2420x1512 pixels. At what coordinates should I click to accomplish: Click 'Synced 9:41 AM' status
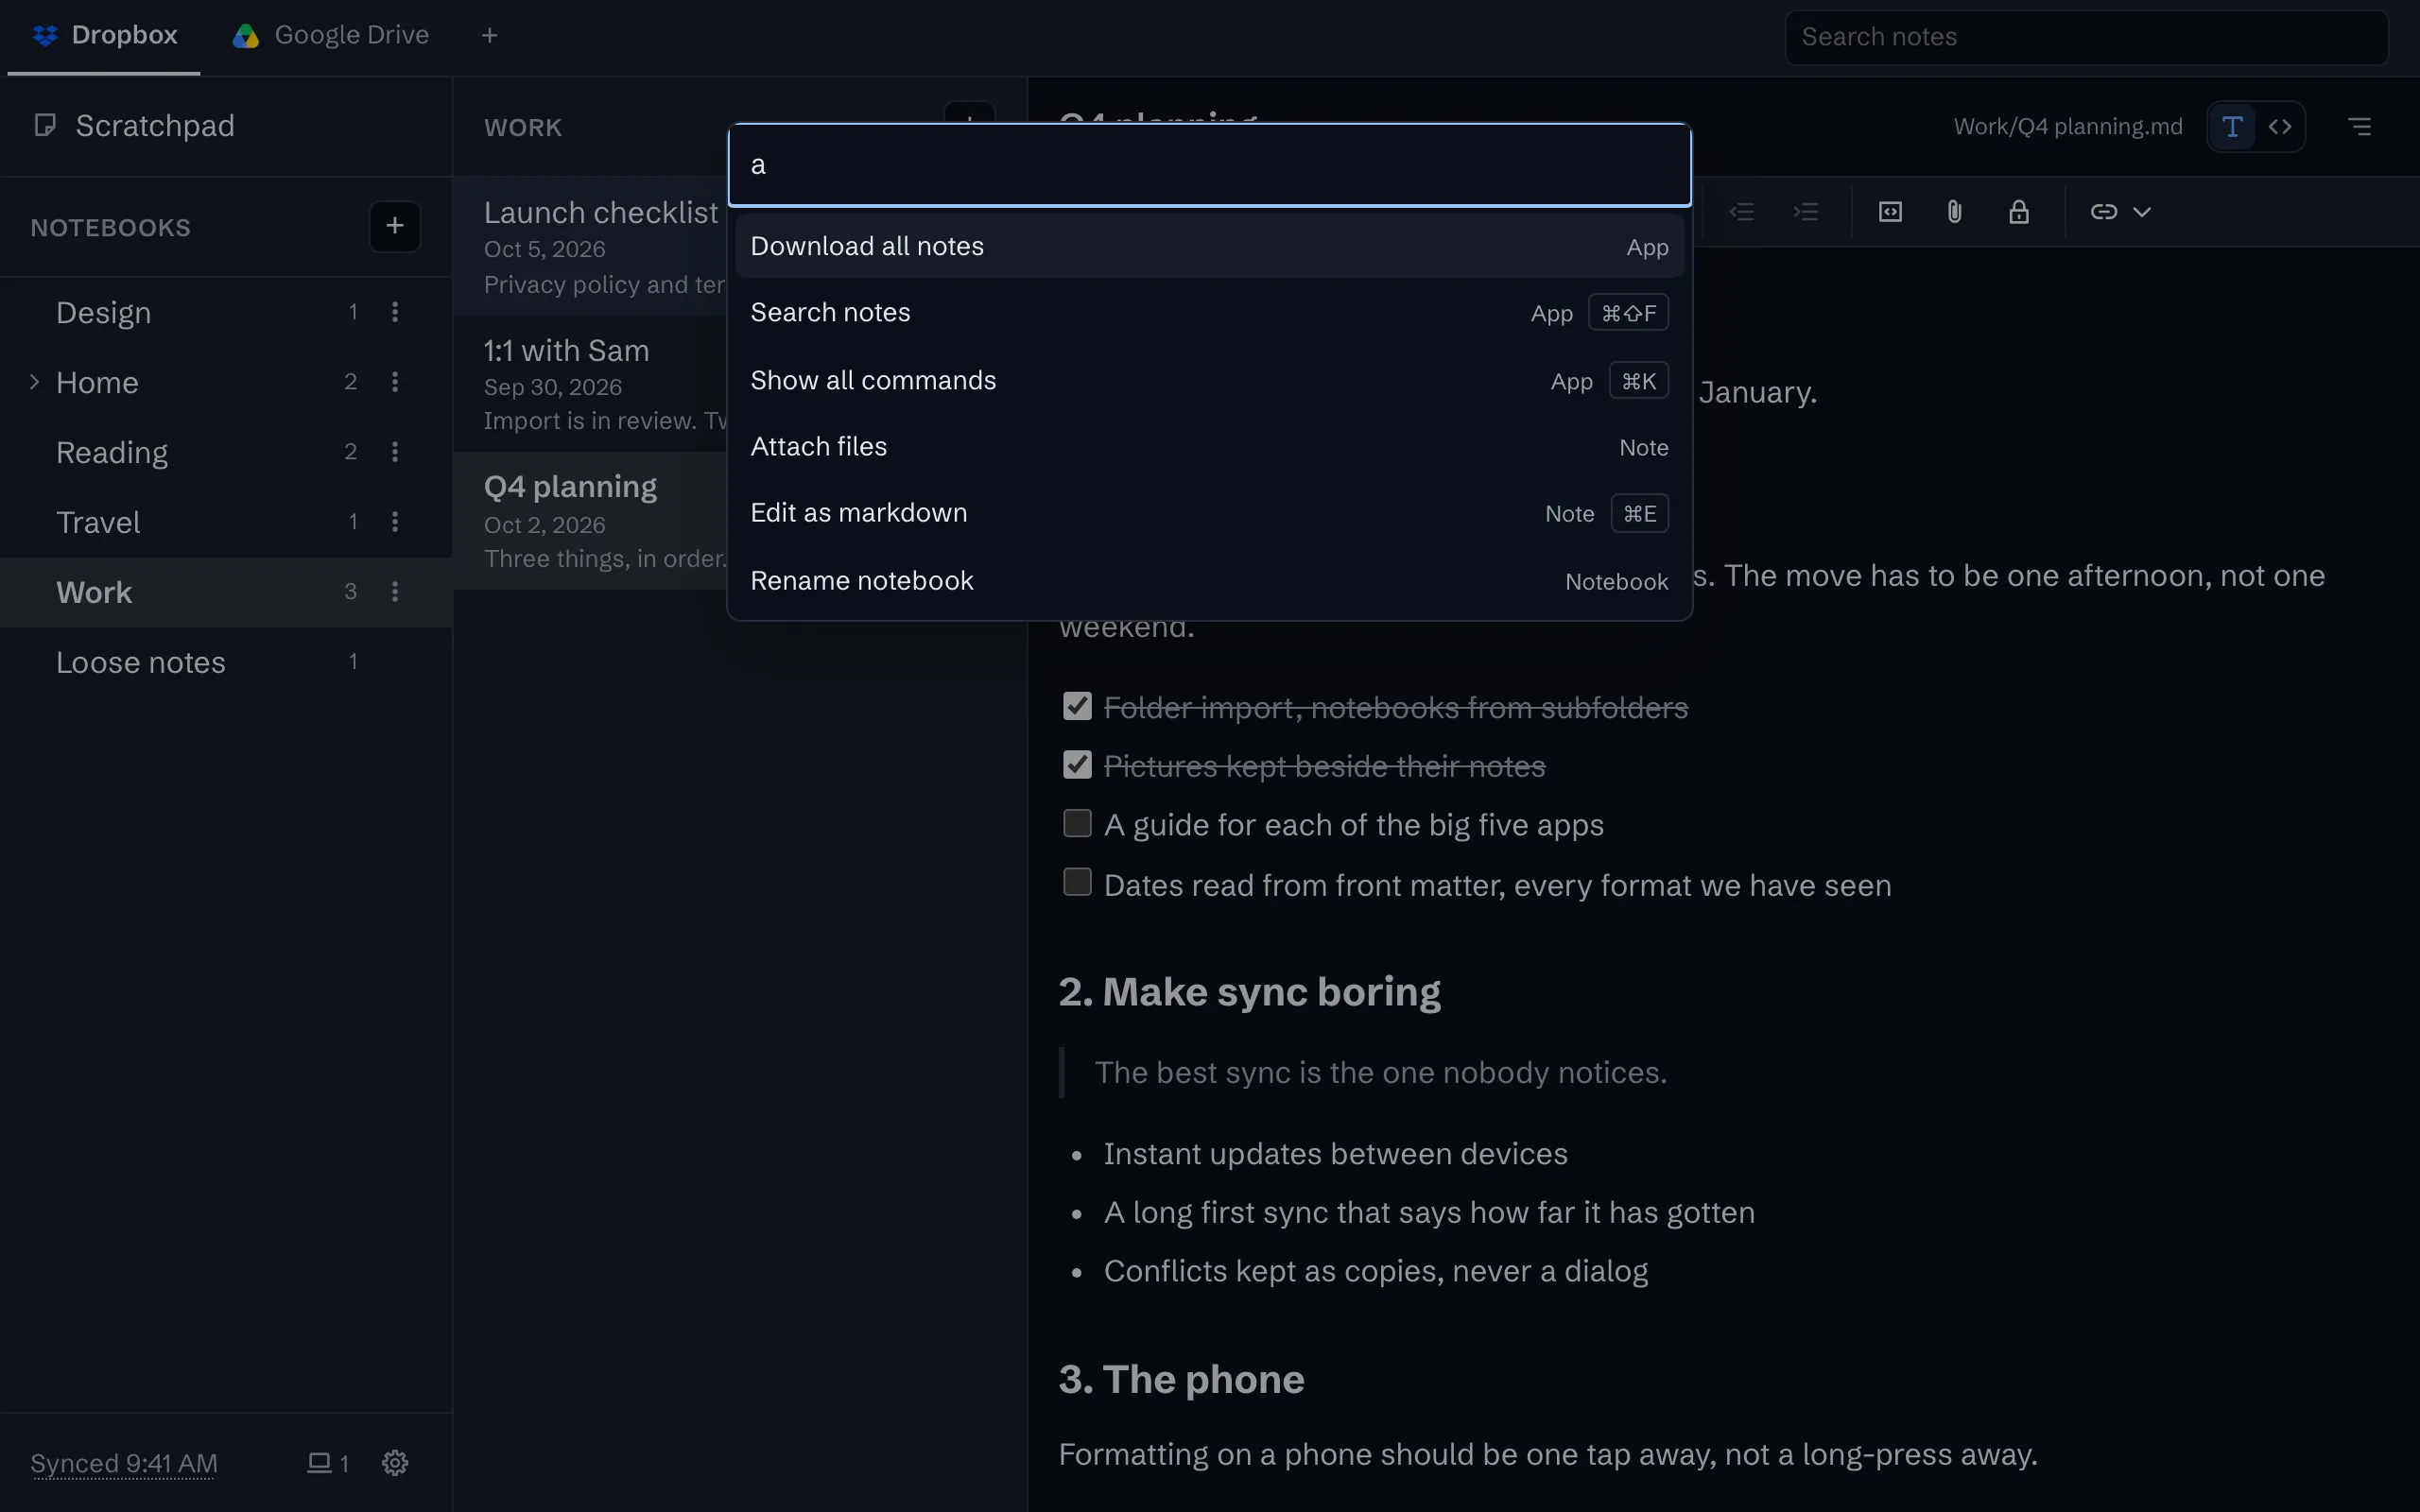pyautogui.click(x=124, y=1463)
